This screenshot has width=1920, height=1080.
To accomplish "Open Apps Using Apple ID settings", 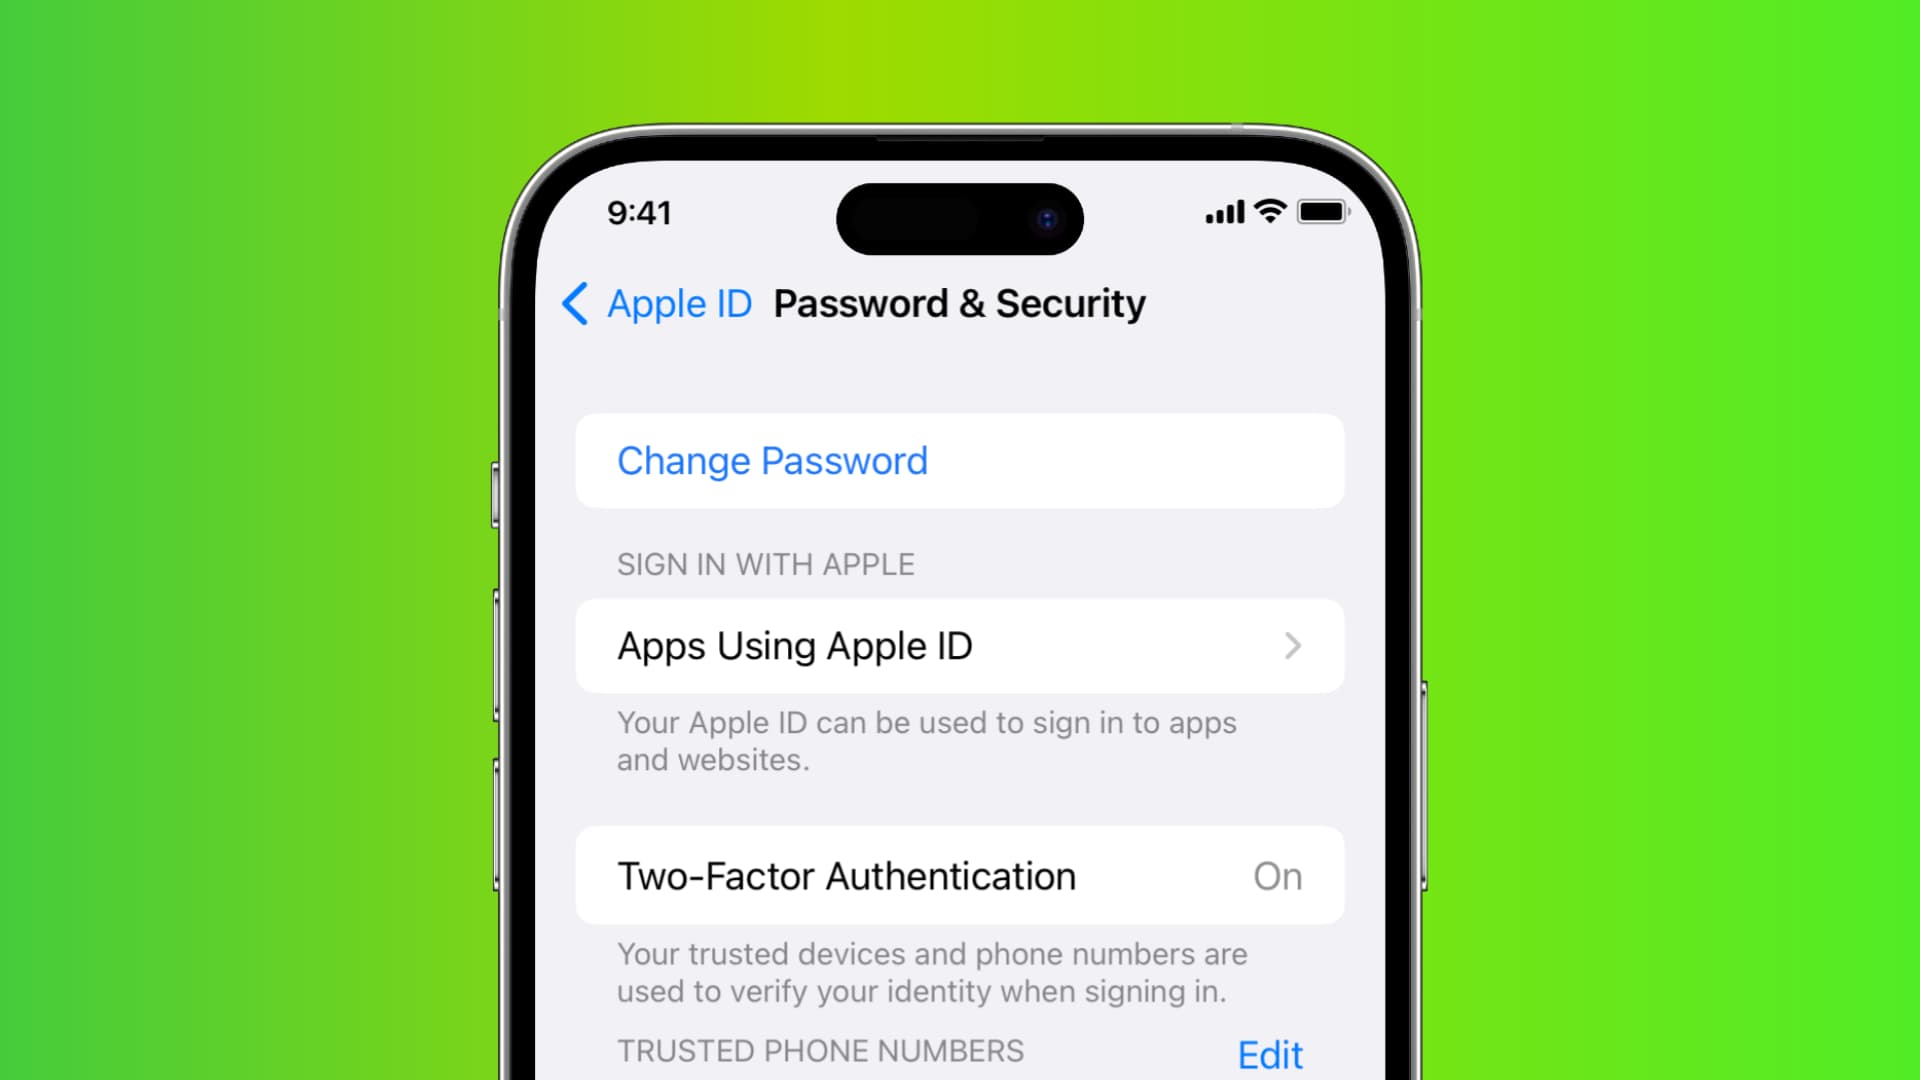I will [960, 646].
